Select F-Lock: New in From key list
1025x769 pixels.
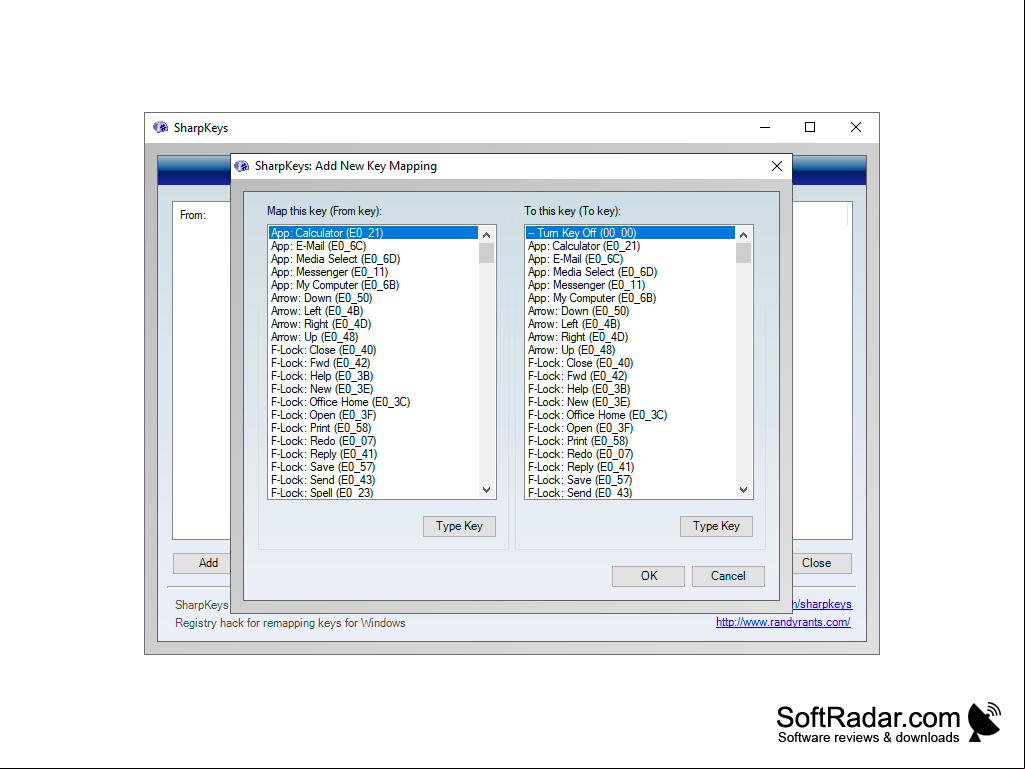[373, 389]
